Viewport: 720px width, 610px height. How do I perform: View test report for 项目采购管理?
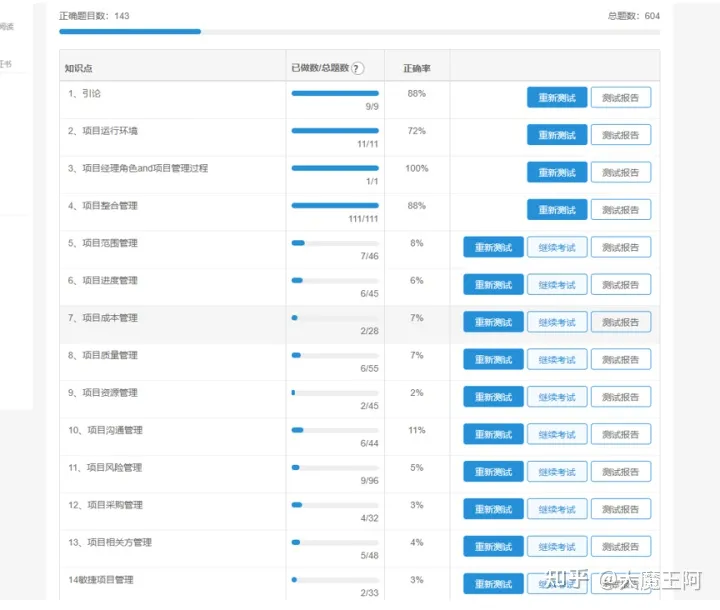[620, 509]
